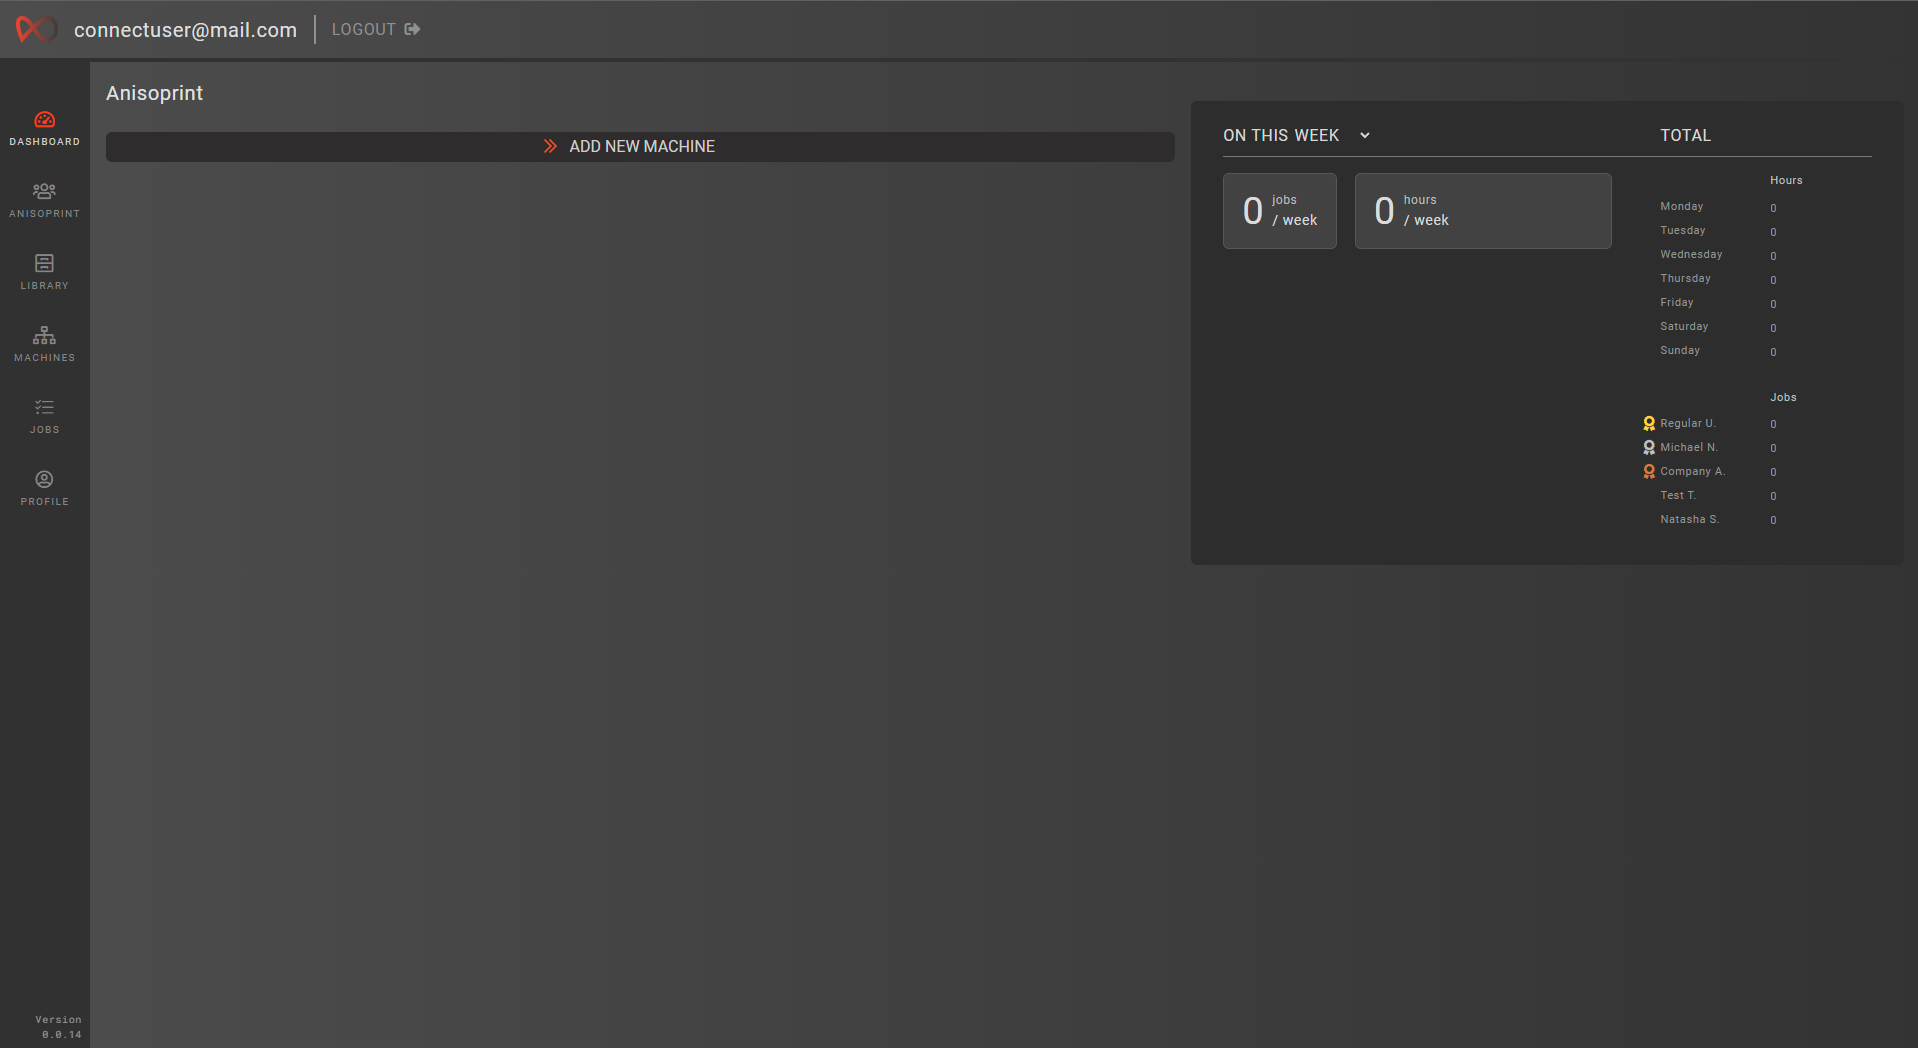Select user Company A. in jobs list
The image size is (1918, 1048).
tap(1692, 472)
